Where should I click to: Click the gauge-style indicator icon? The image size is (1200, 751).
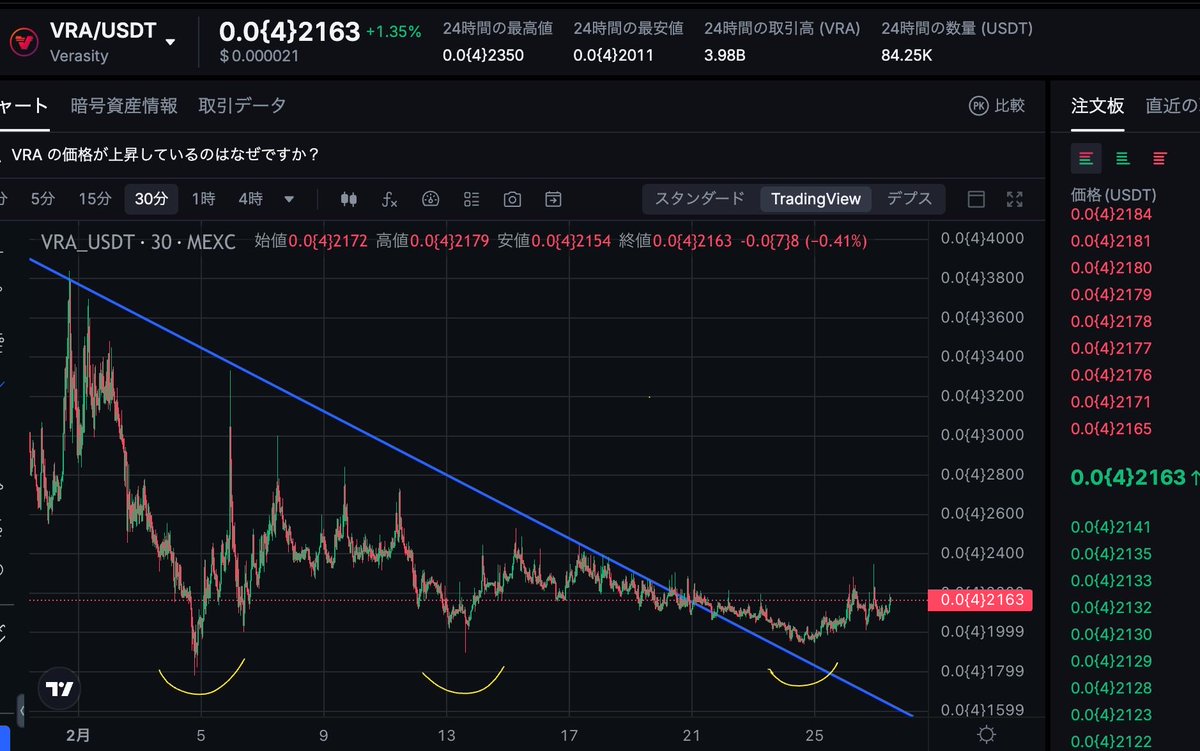point(430,199)
